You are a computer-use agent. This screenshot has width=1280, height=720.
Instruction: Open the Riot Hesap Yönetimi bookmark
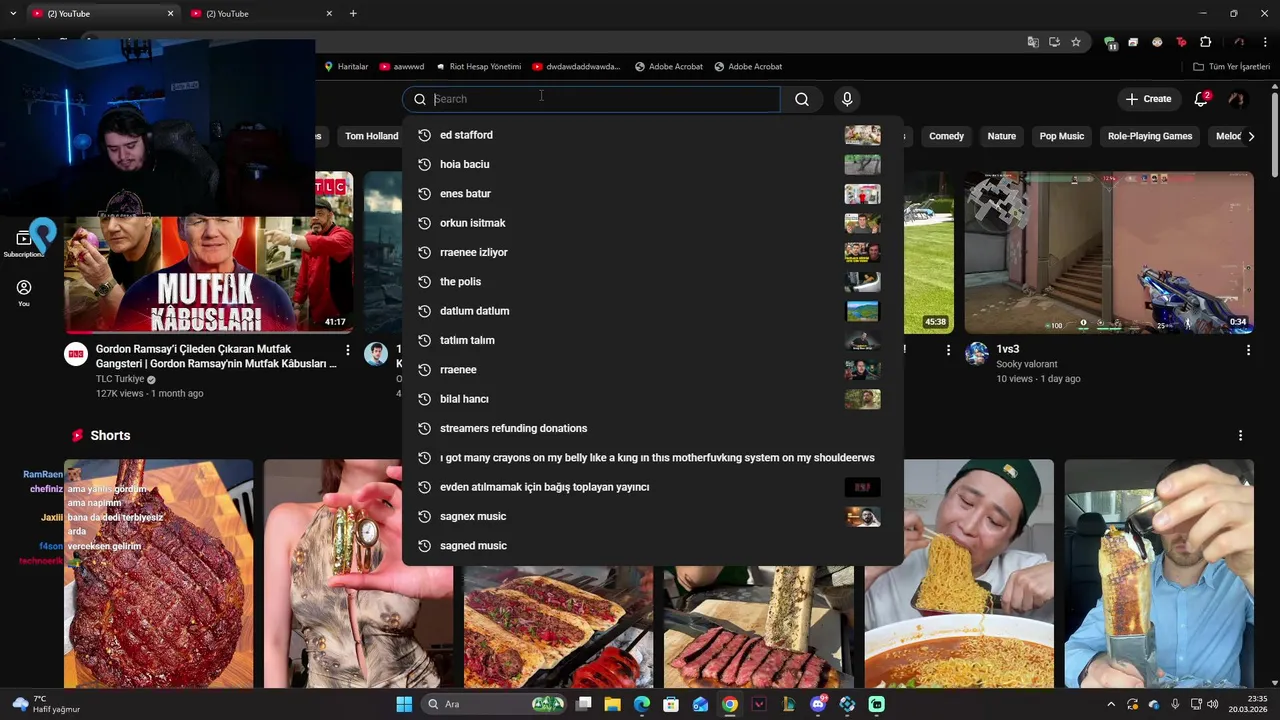point(479,67)
